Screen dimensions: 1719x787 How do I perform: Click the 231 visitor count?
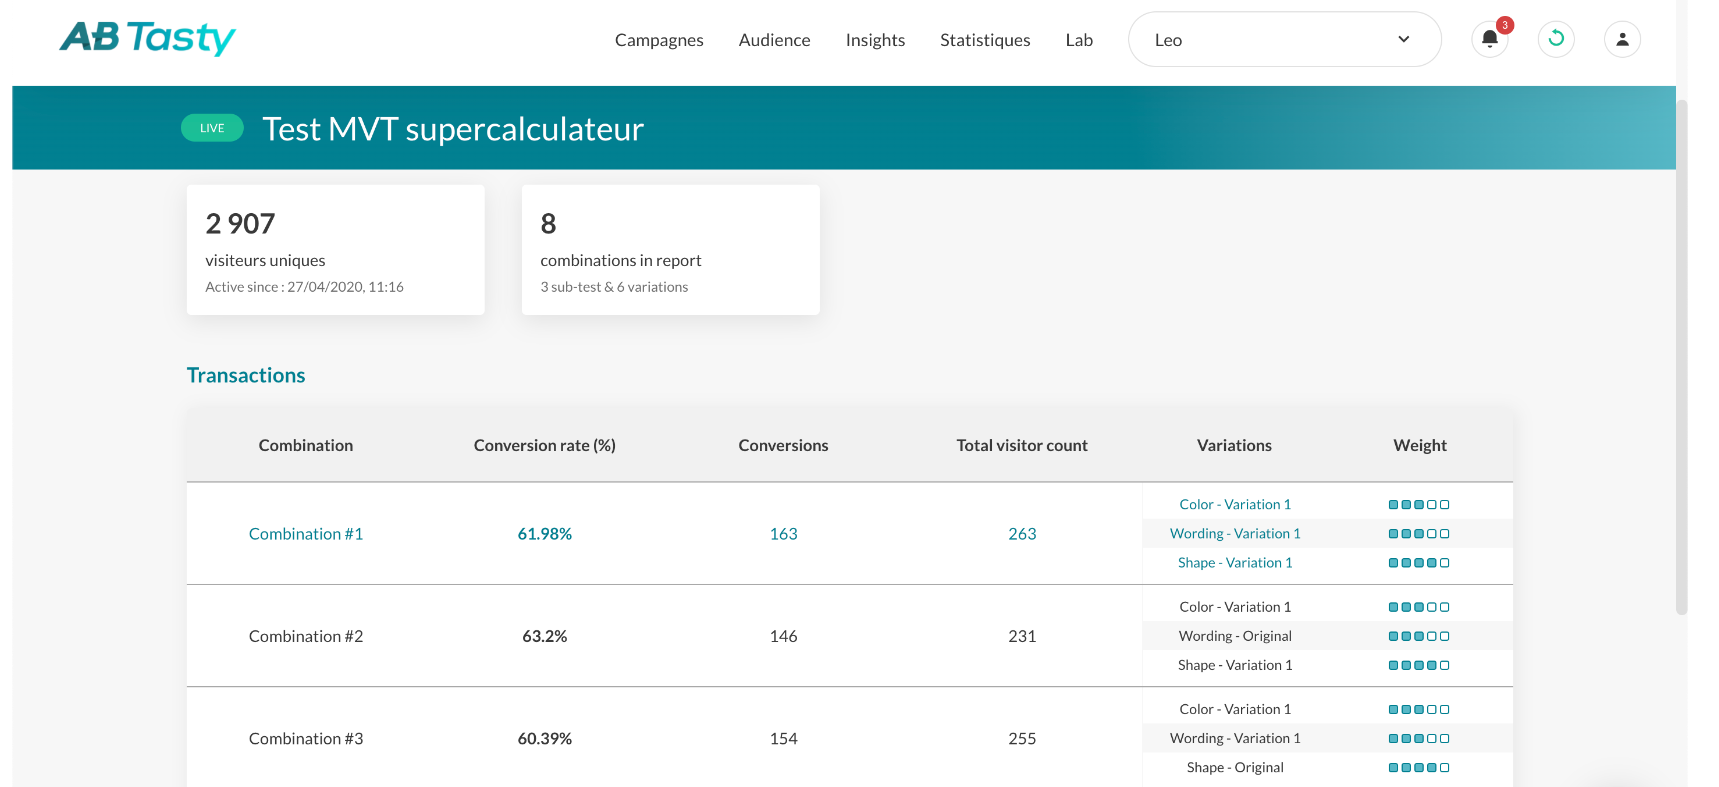[1022, 636]
